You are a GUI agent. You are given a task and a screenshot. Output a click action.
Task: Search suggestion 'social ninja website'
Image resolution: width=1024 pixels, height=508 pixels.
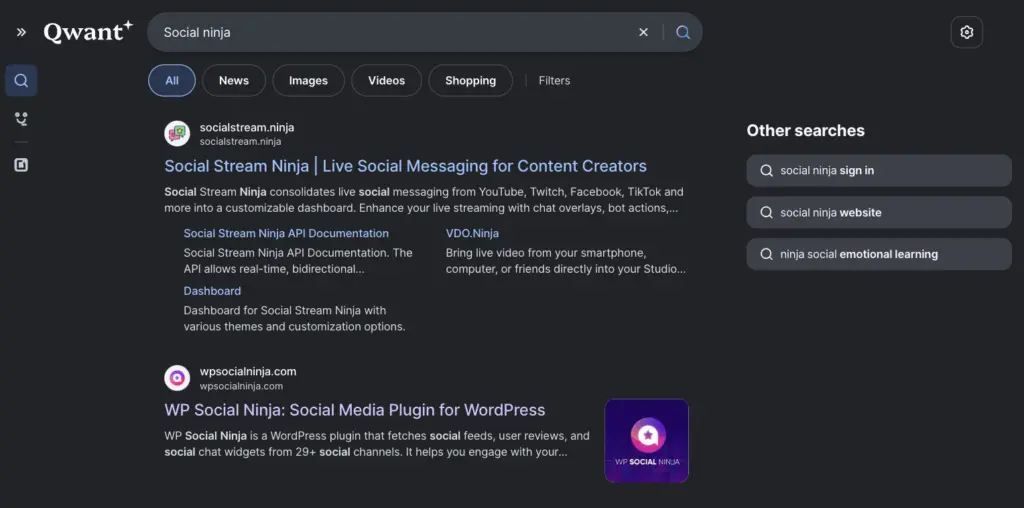coord(879,212)
